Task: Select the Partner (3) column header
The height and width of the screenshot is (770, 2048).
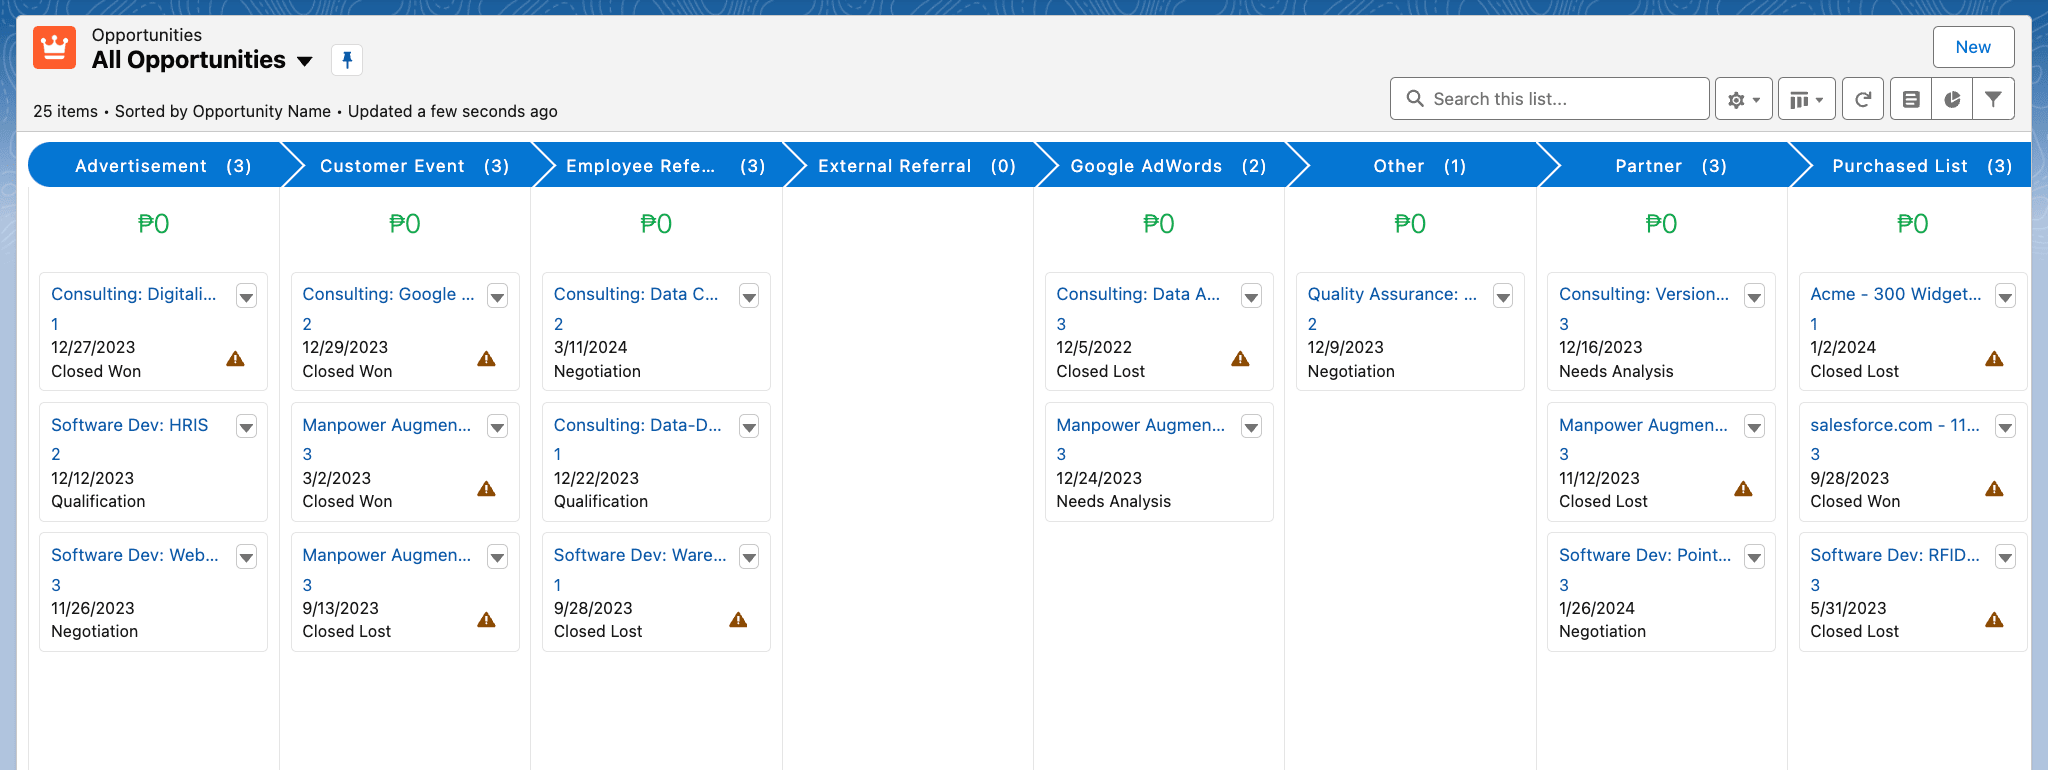Action: [x=1671, y=165]
